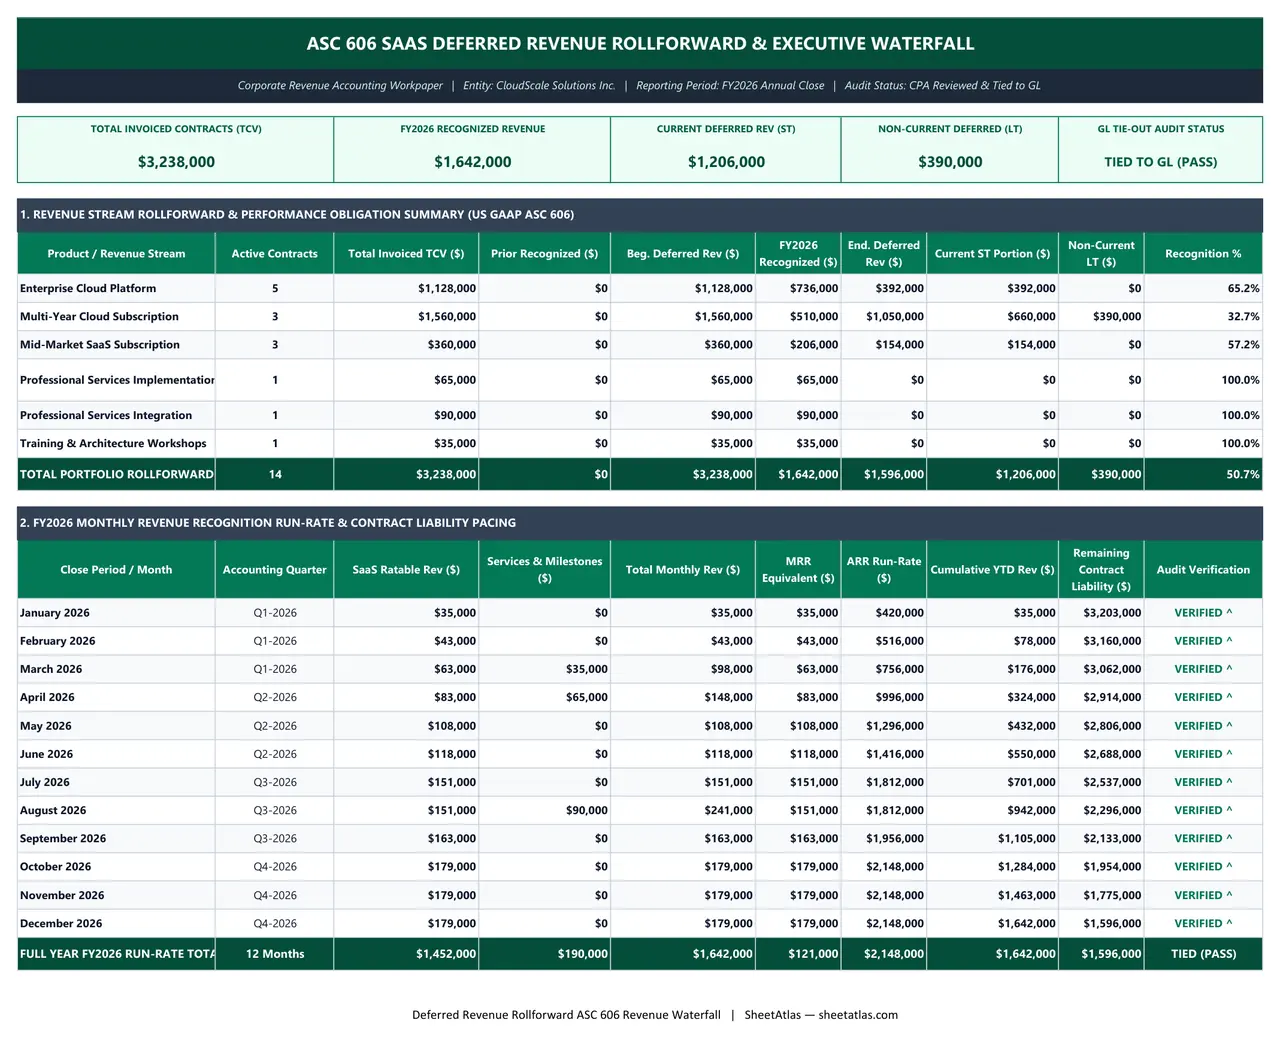Click the September 2026 cumulative YTD $1,105,000
The width and height of the screenshot is (1280, 1038).
point(992,838)
